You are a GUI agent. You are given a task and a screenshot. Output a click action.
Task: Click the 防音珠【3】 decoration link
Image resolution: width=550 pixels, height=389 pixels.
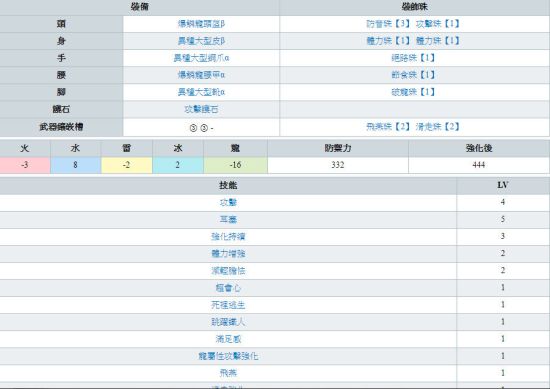pyautogui.click(x=388, y=24)
